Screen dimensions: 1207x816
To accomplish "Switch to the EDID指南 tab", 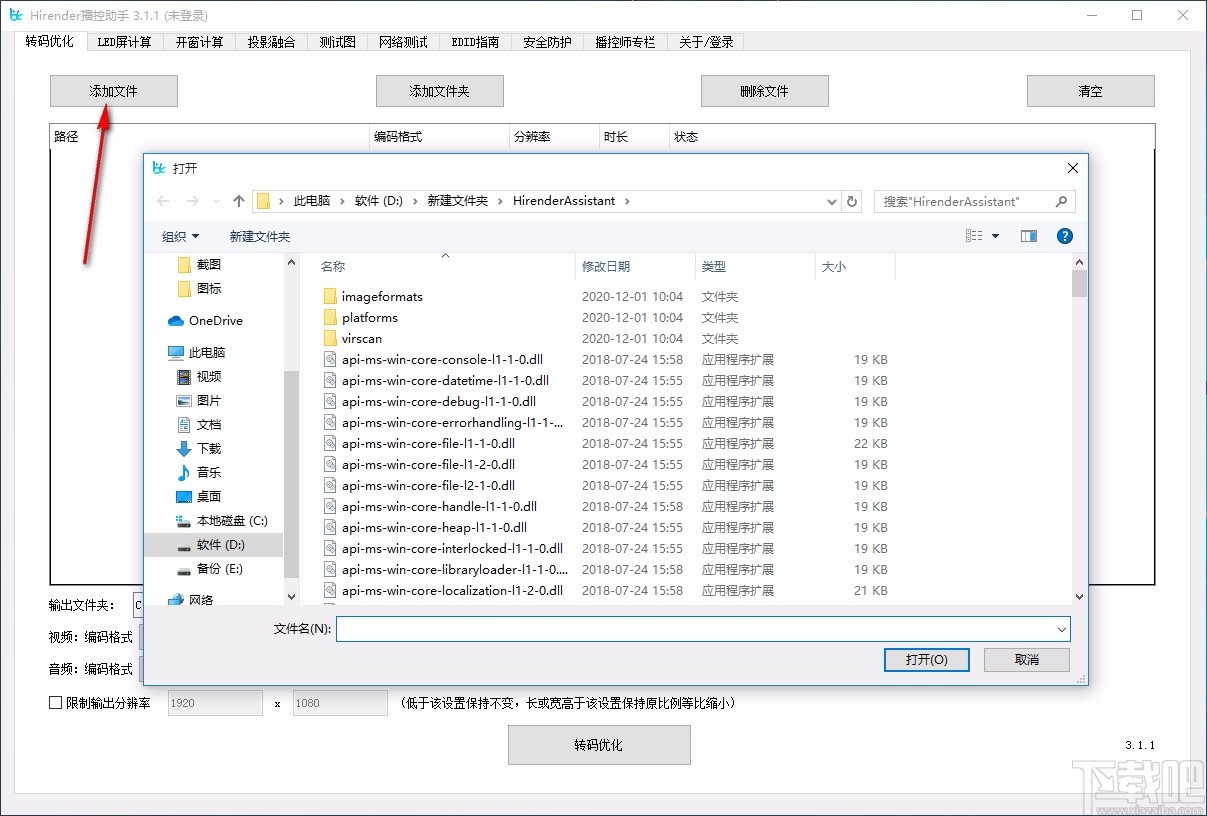I will tap(474, 41).
